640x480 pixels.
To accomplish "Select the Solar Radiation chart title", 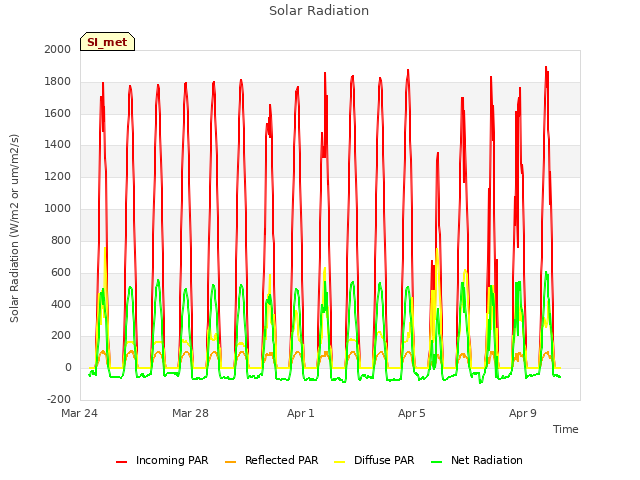I will 319,11.
